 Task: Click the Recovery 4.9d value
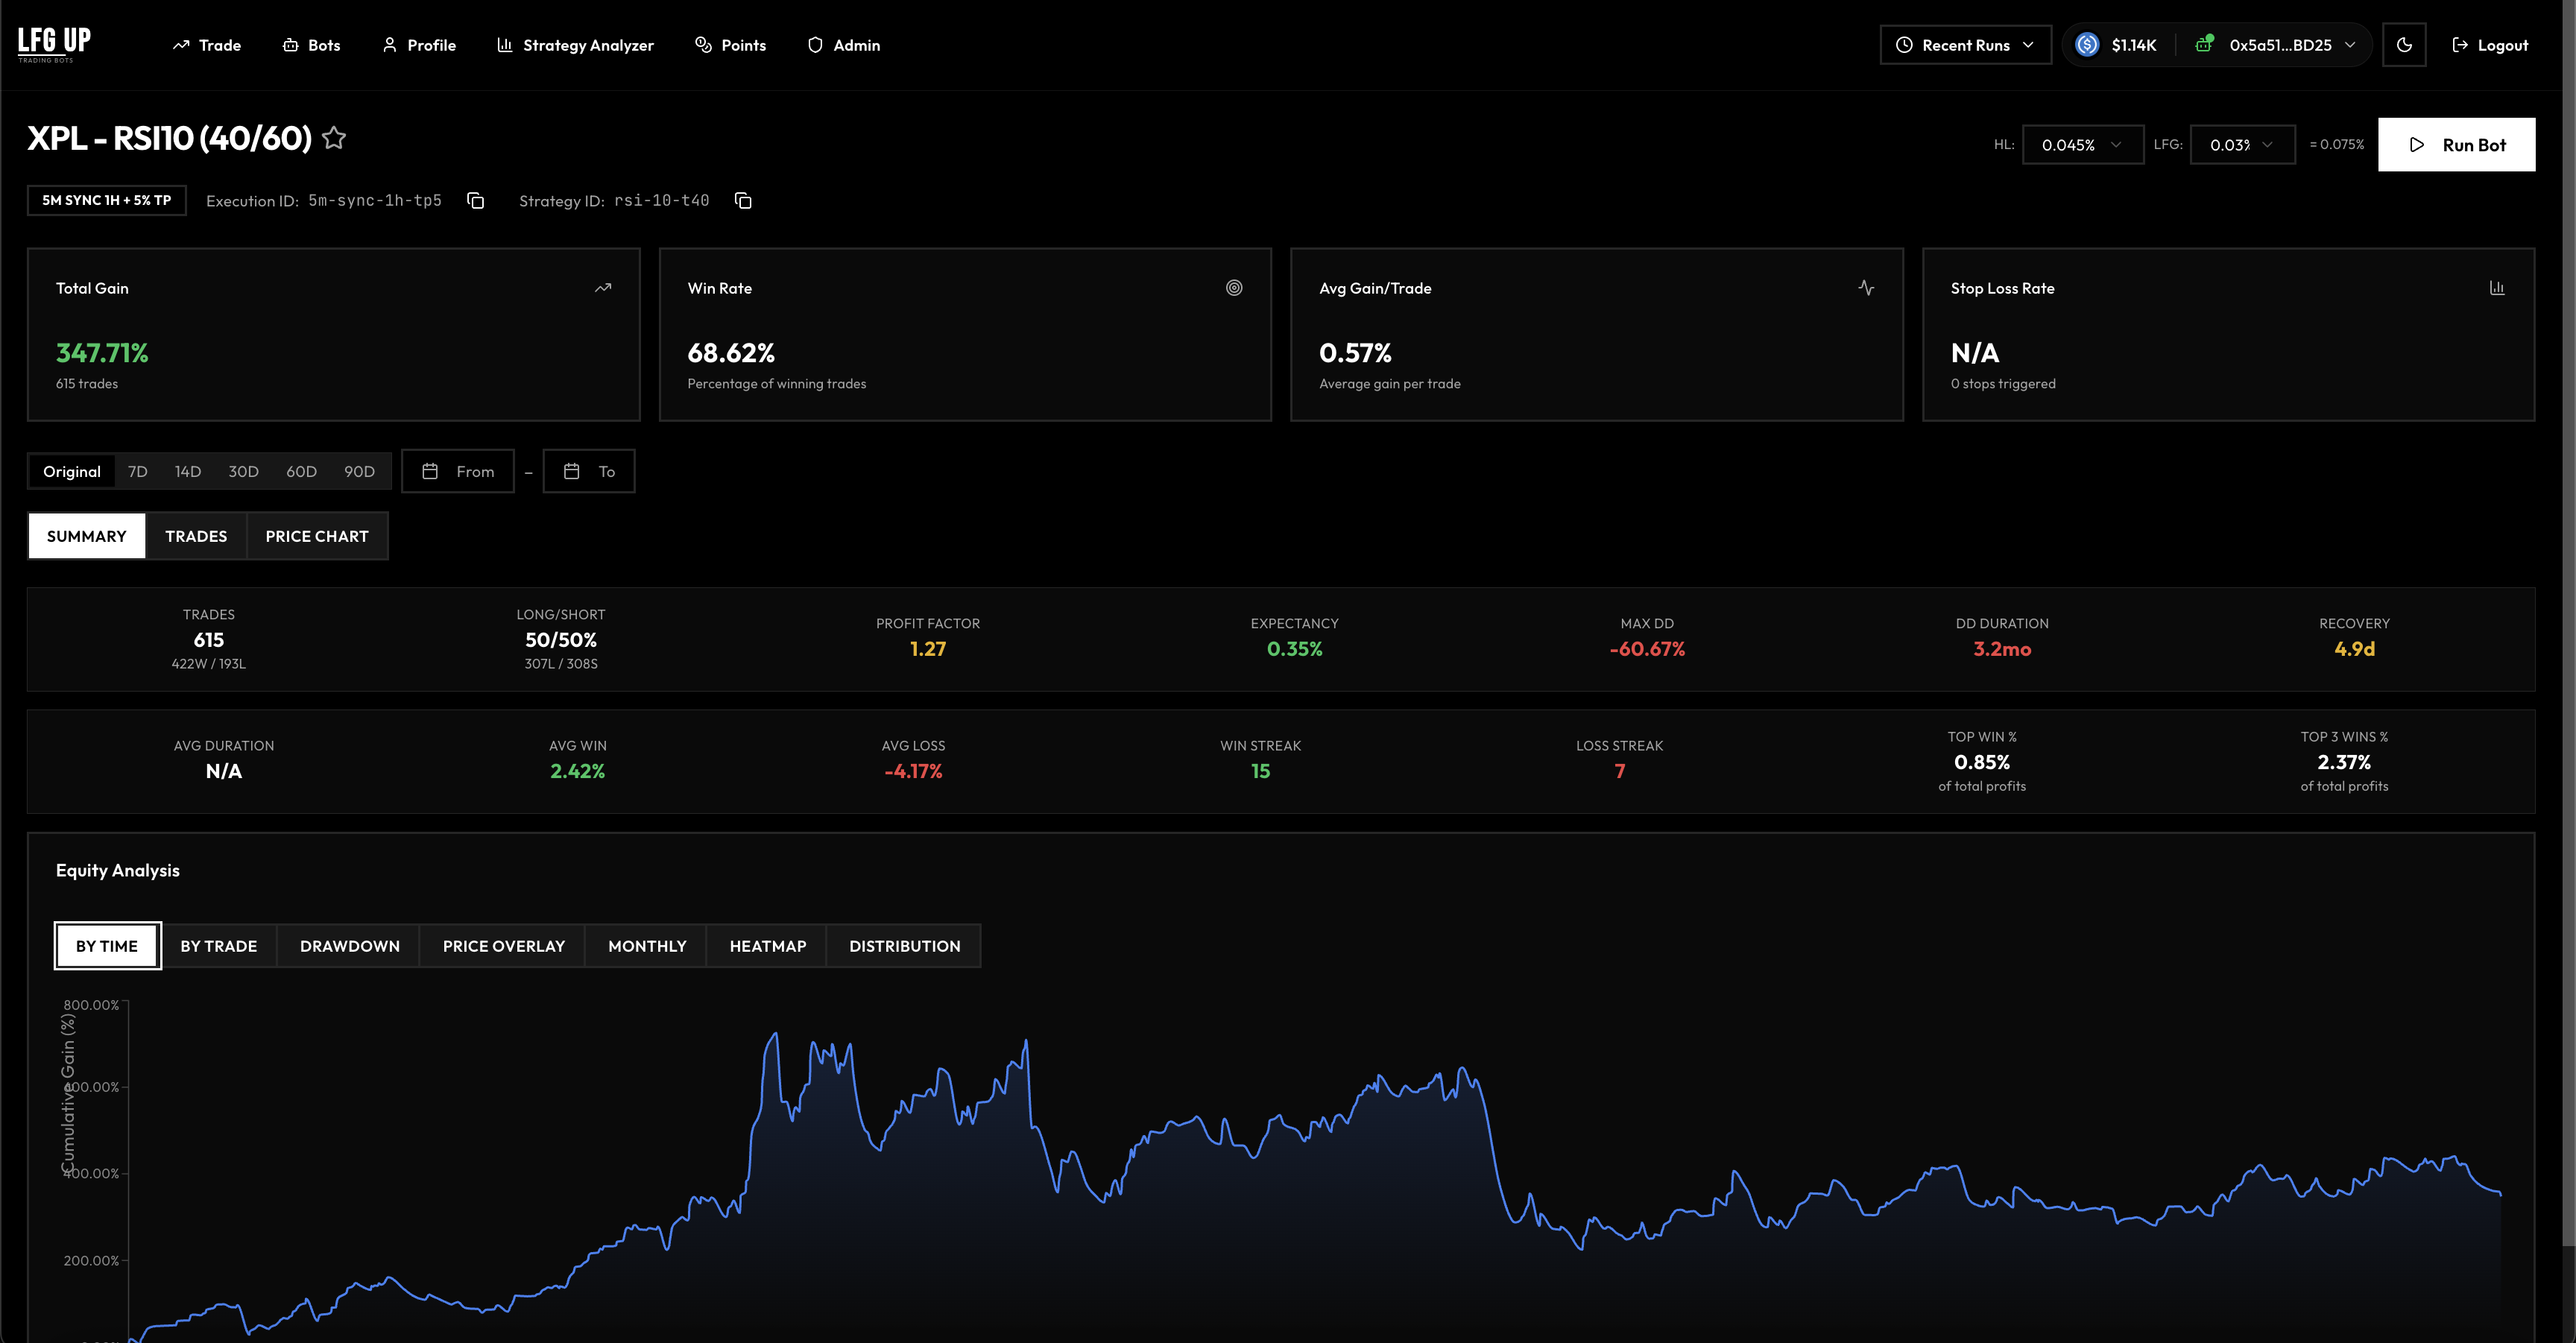pos(2354,649)
